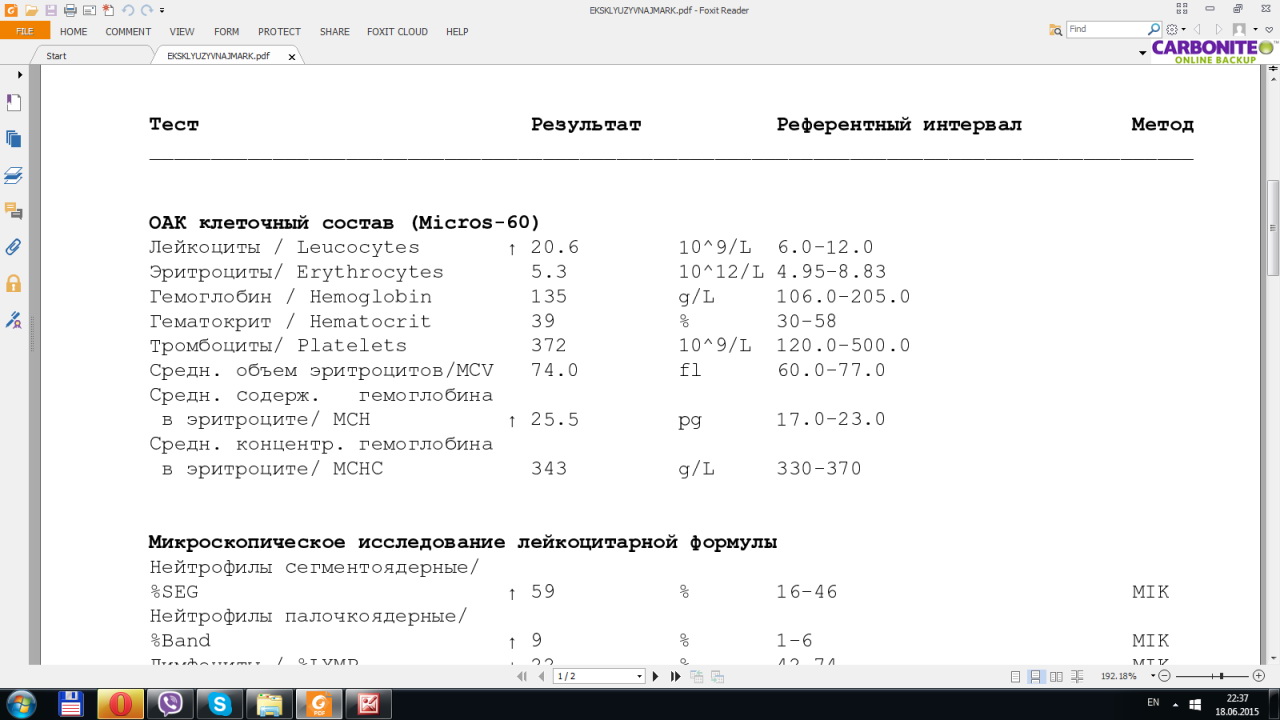Go to next page using arrow
Image resolution: width=1280 pixels, height=720 pixels.
656,677
